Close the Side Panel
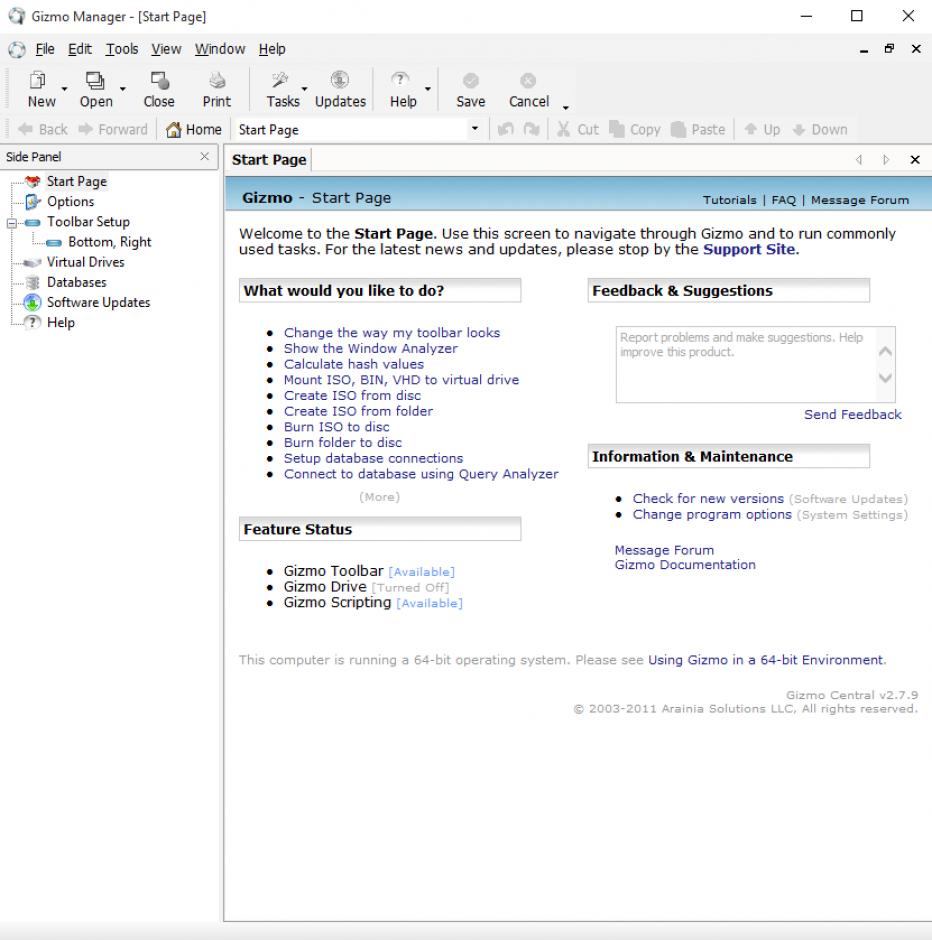Image resolution: width=932 pixels, height=940 pixels. pyautogui.click(x=204, y=156)
